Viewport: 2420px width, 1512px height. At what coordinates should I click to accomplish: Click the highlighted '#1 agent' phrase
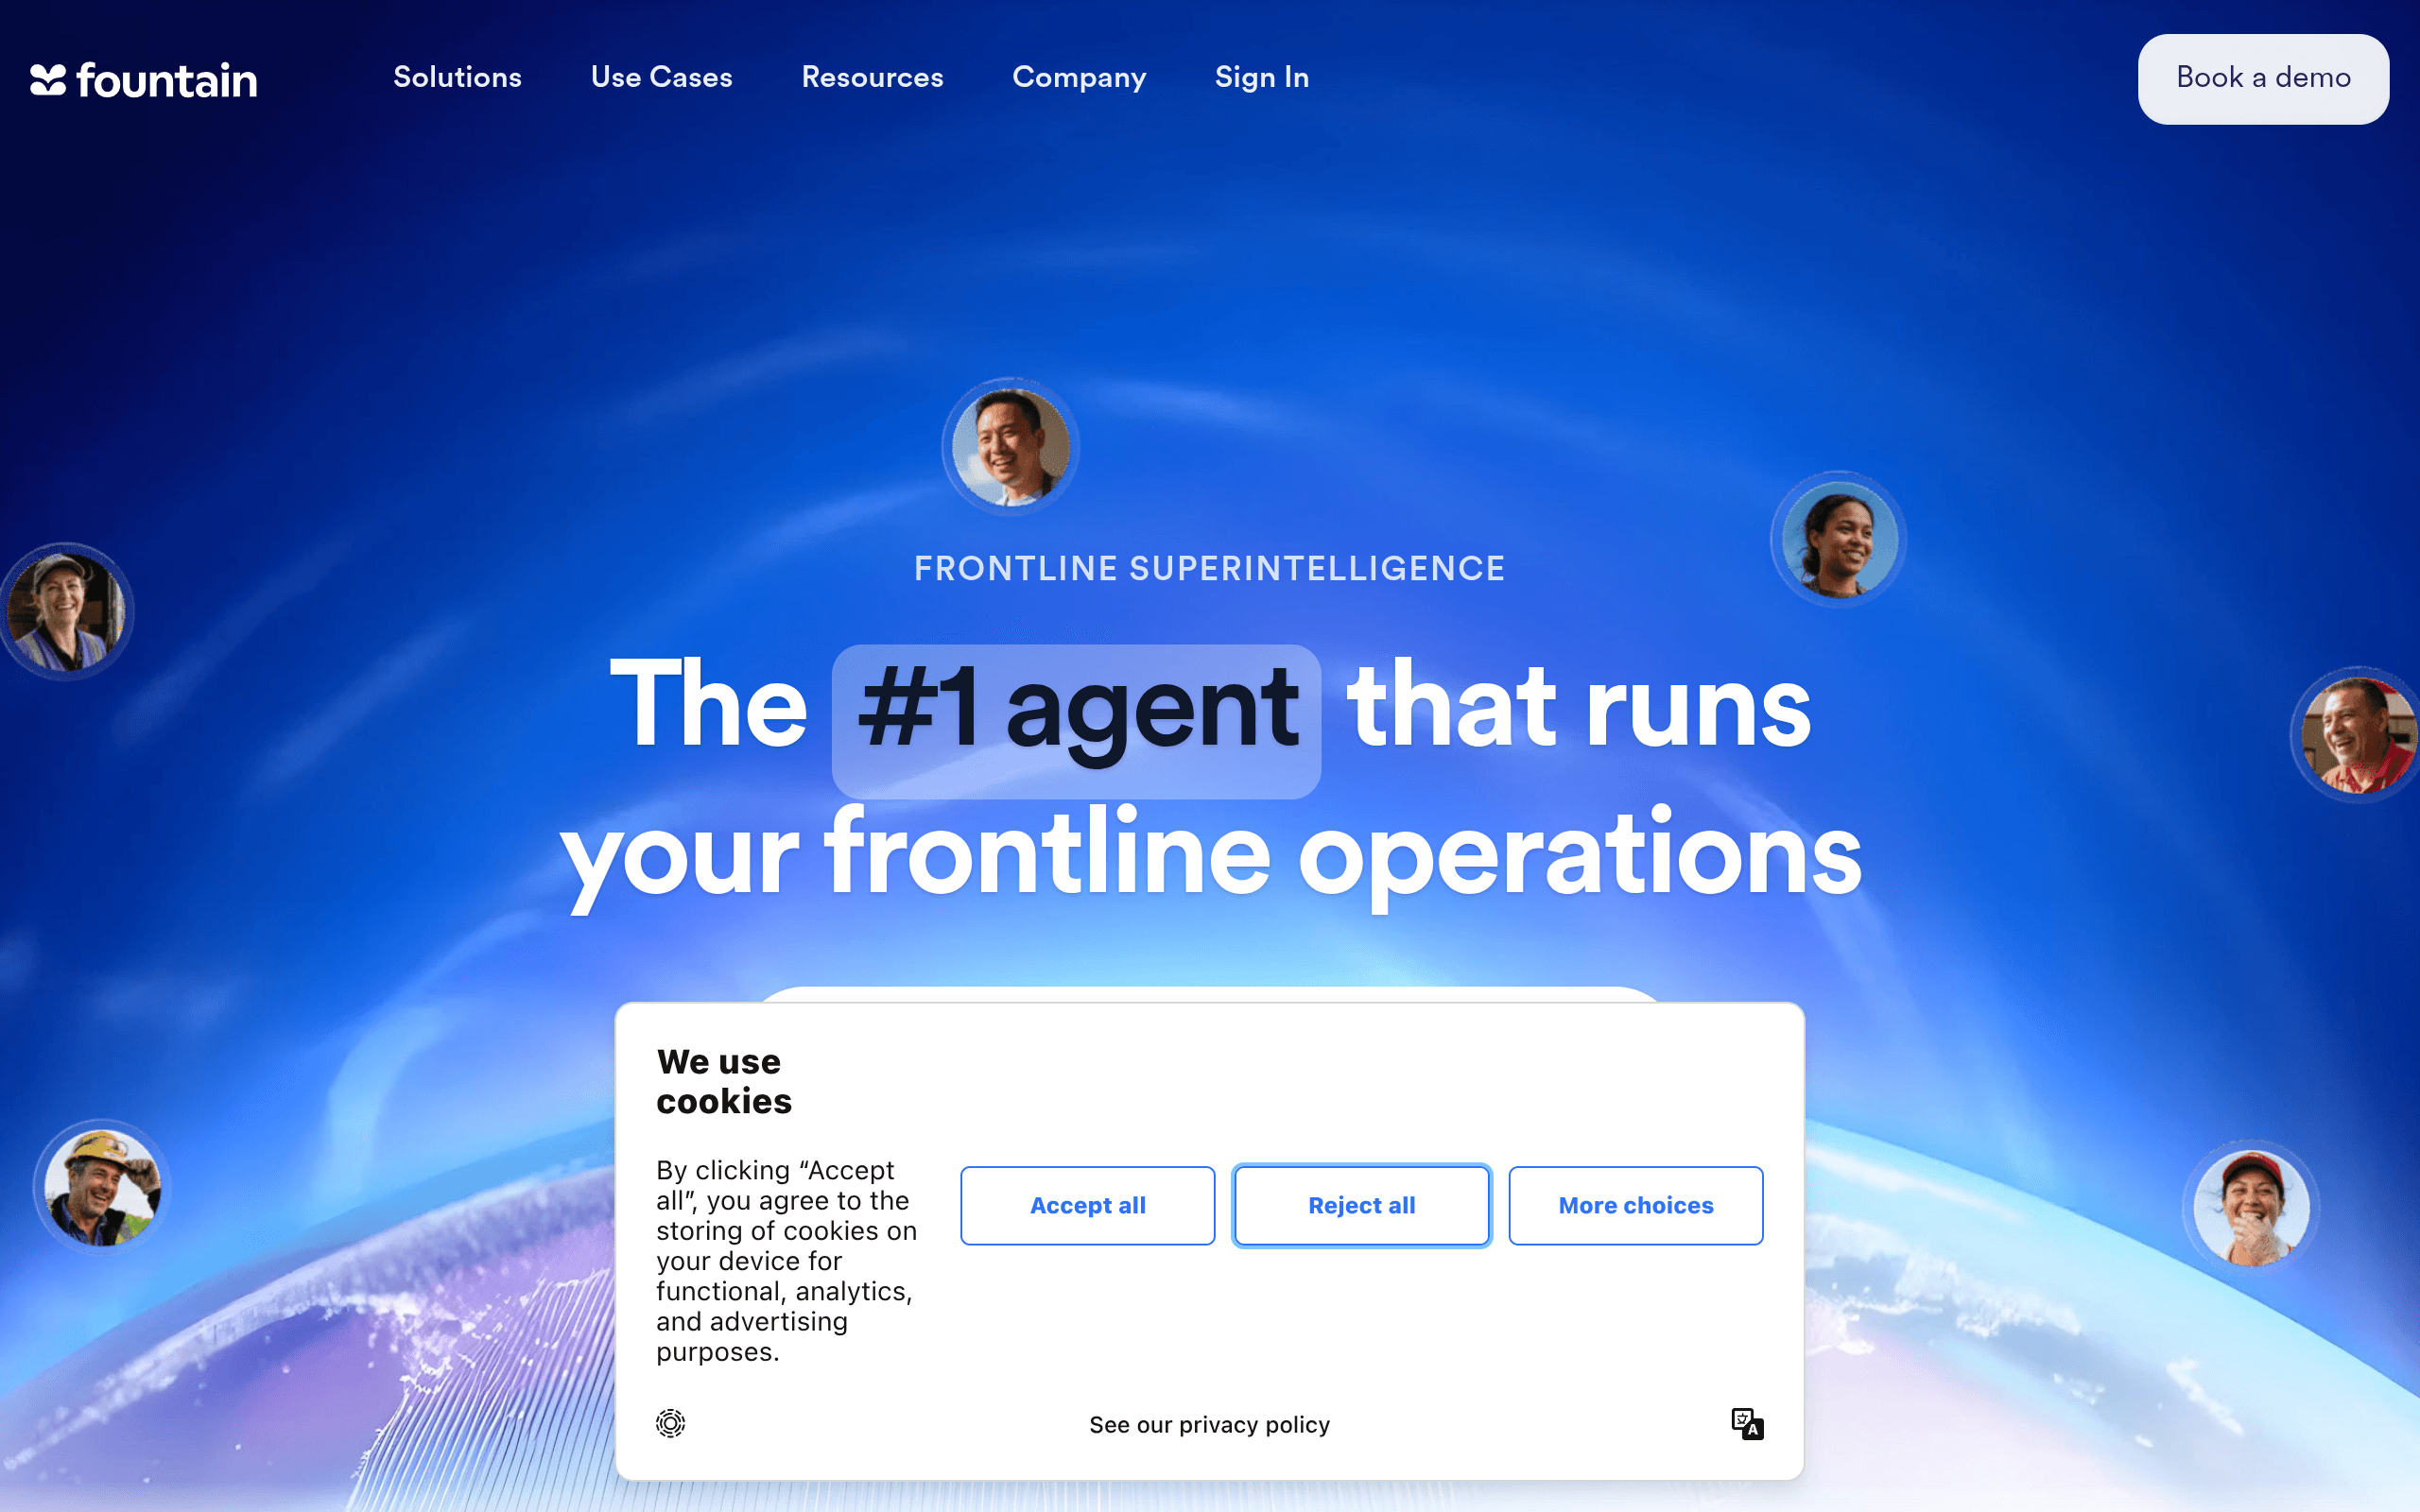(1076, 721)
